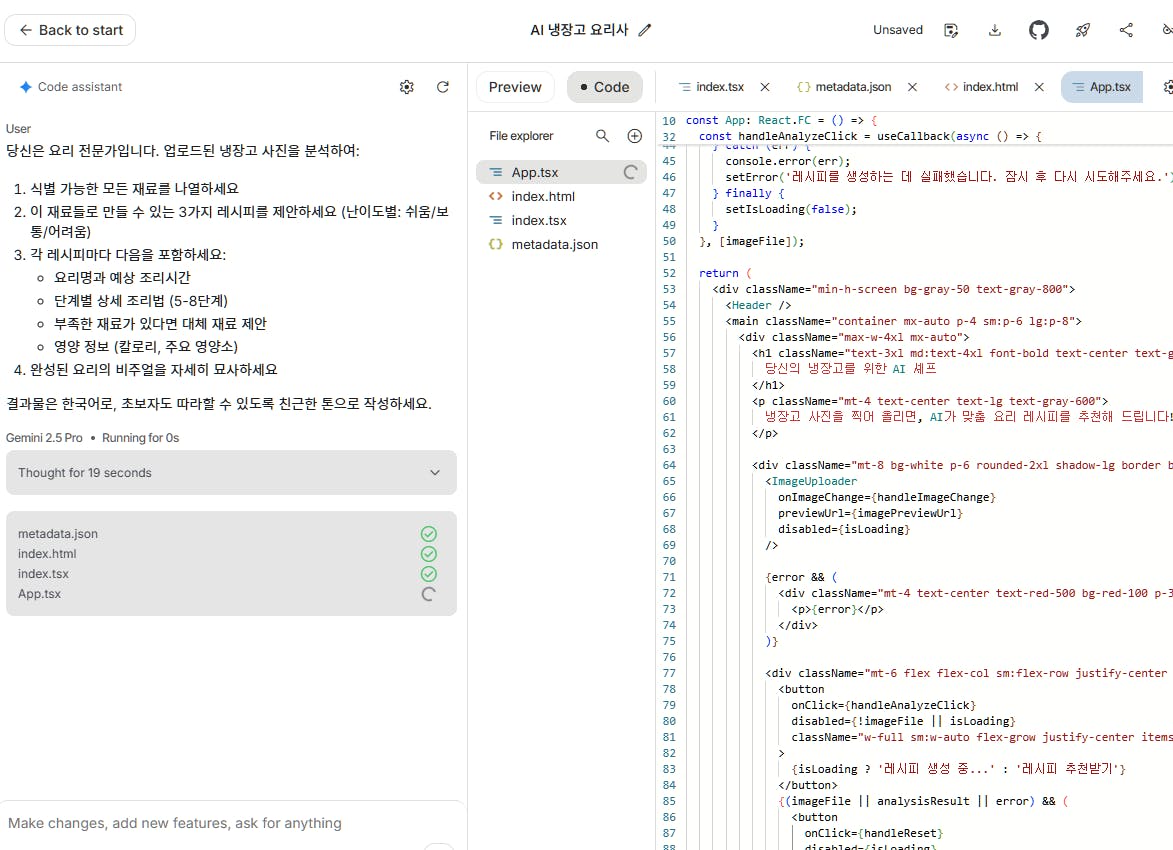Image resolution: width=1173 pixels, height=850 pixels.
Task: Click metadata.json in generated files list
Action: 58,533
